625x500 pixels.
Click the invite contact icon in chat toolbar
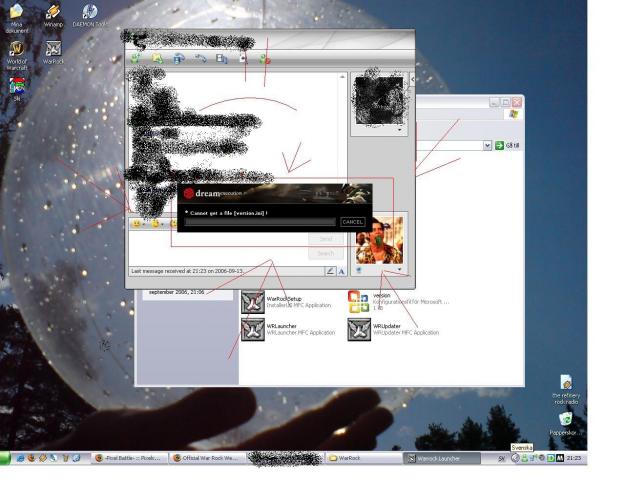point(136,59)
